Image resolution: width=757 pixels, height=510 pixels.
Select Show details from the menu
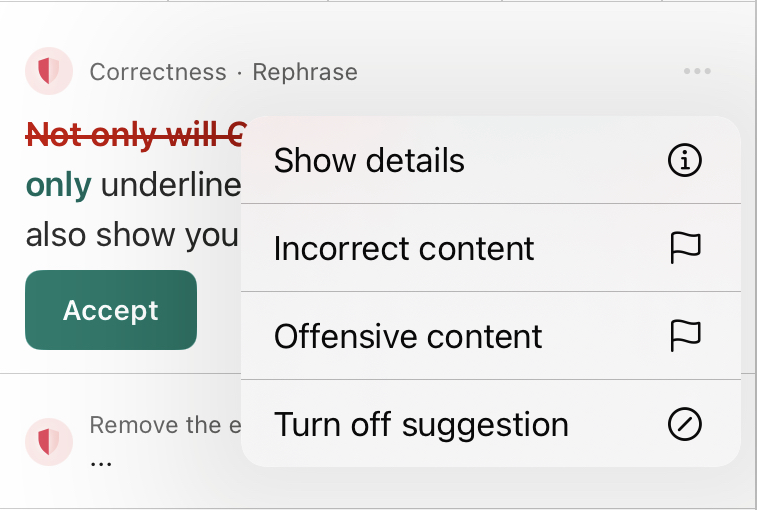491,160
